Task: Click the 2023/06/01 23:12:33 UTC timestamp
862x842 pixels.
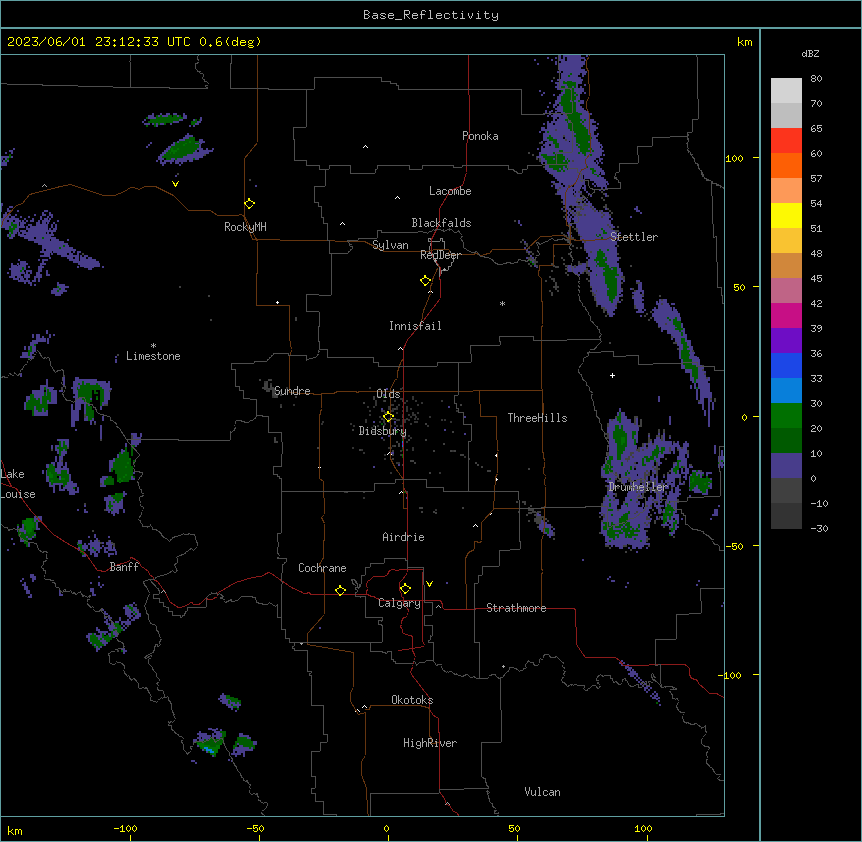Action: point(99,42)
